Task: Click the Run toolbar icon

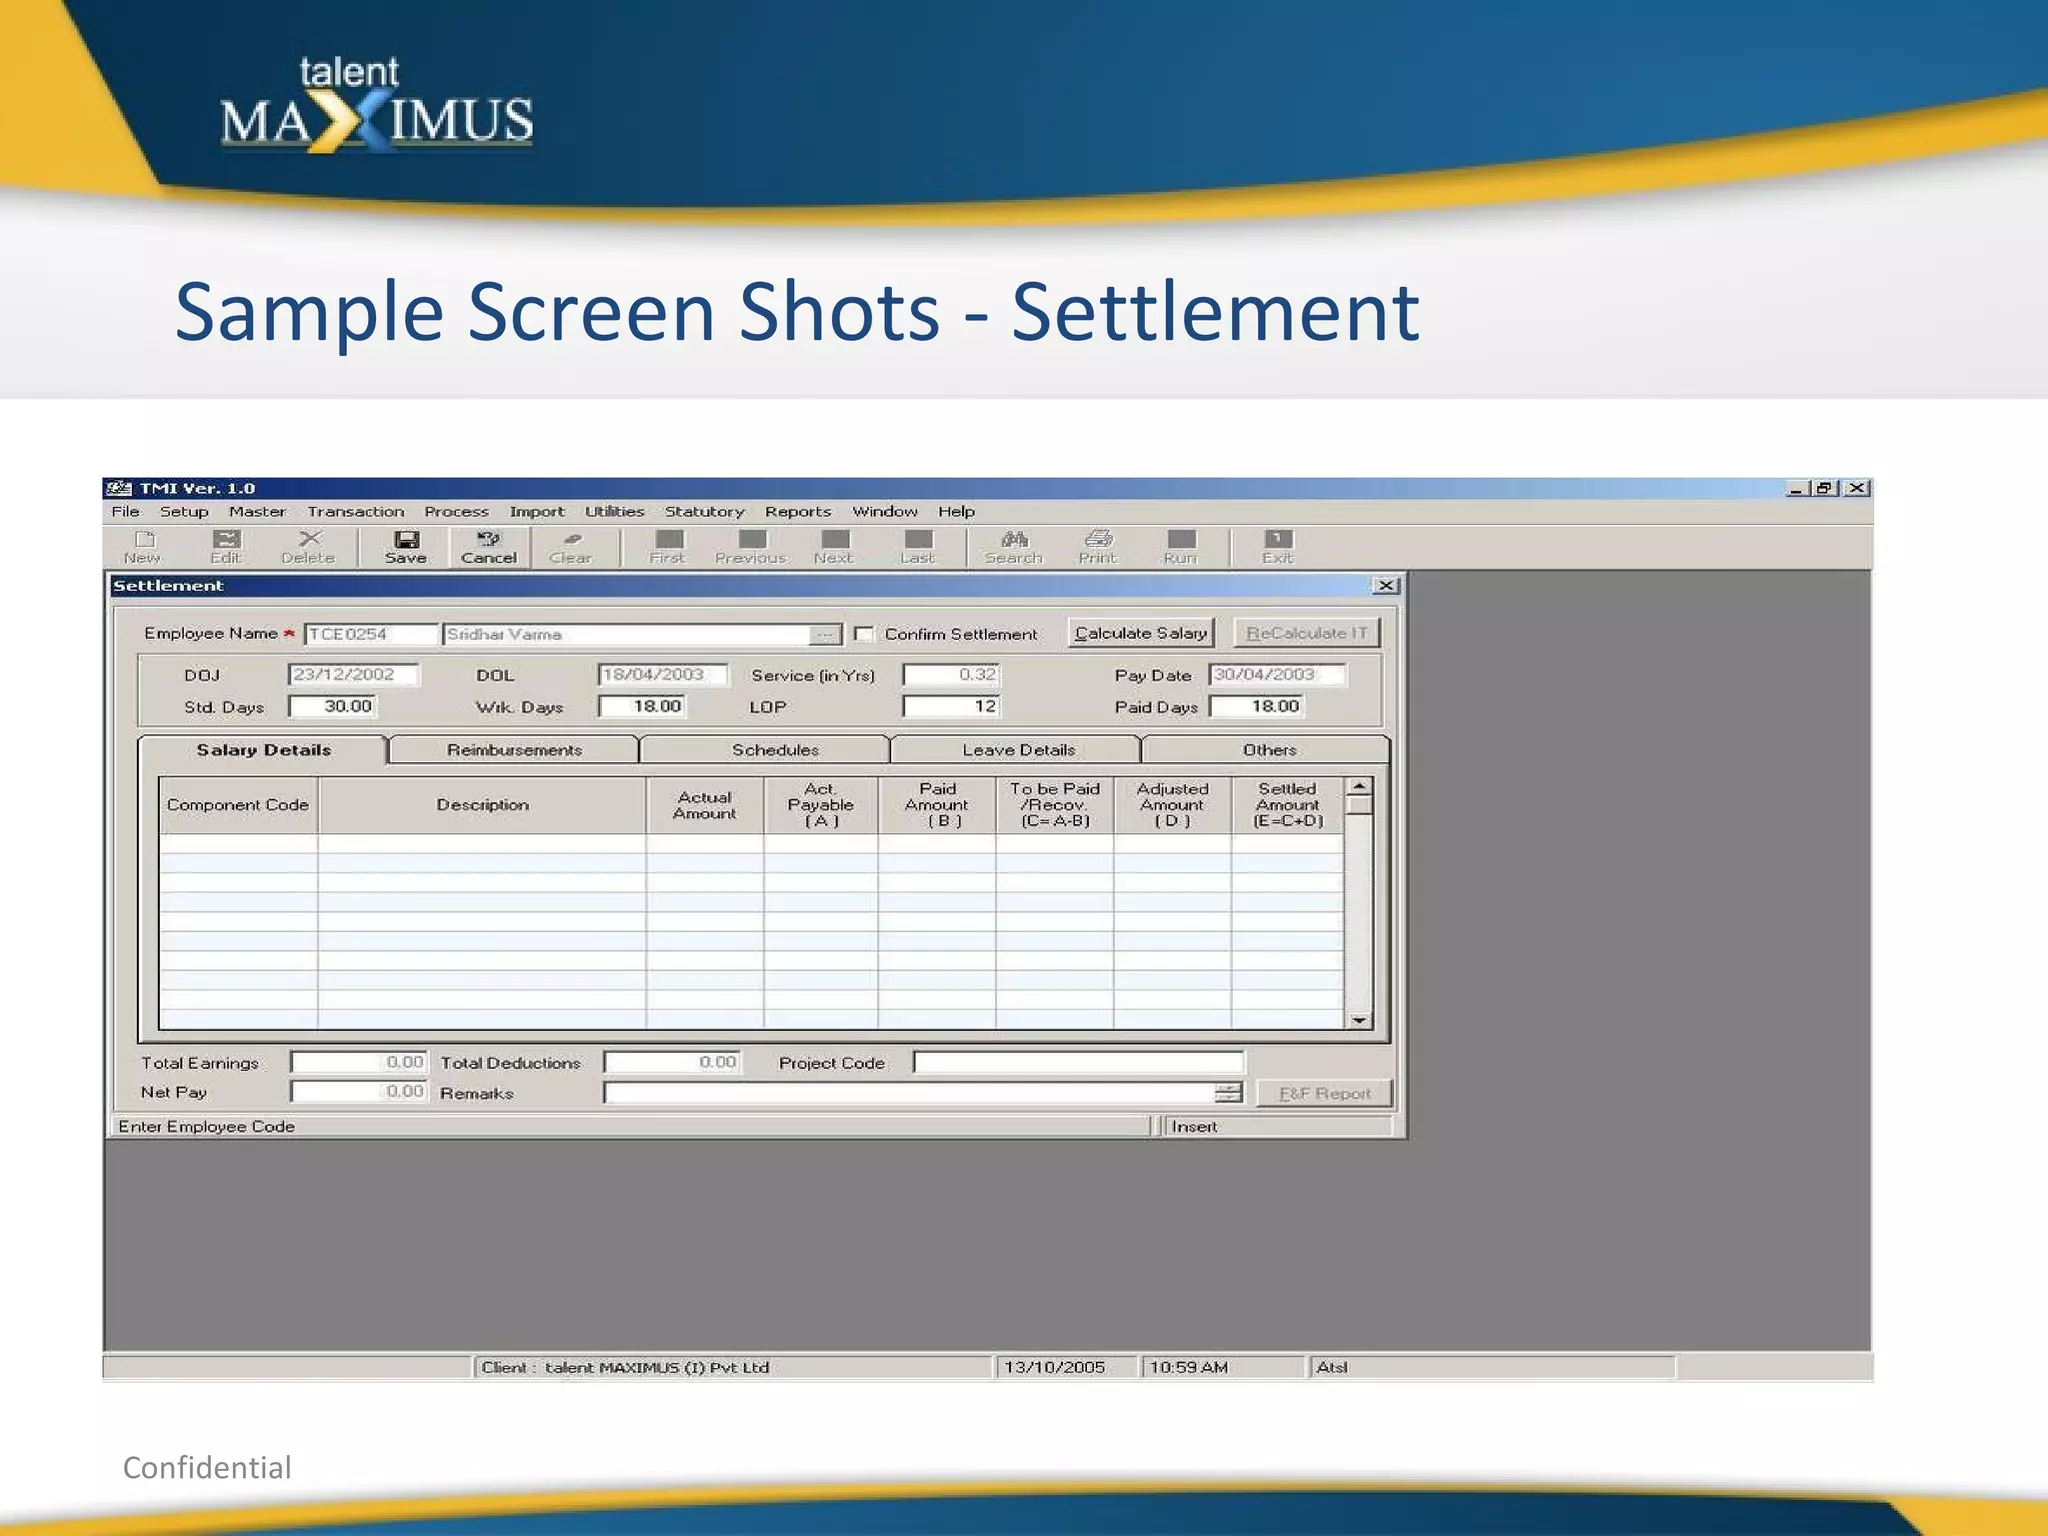Action: pyautogui.click(x=1180, y=547)
